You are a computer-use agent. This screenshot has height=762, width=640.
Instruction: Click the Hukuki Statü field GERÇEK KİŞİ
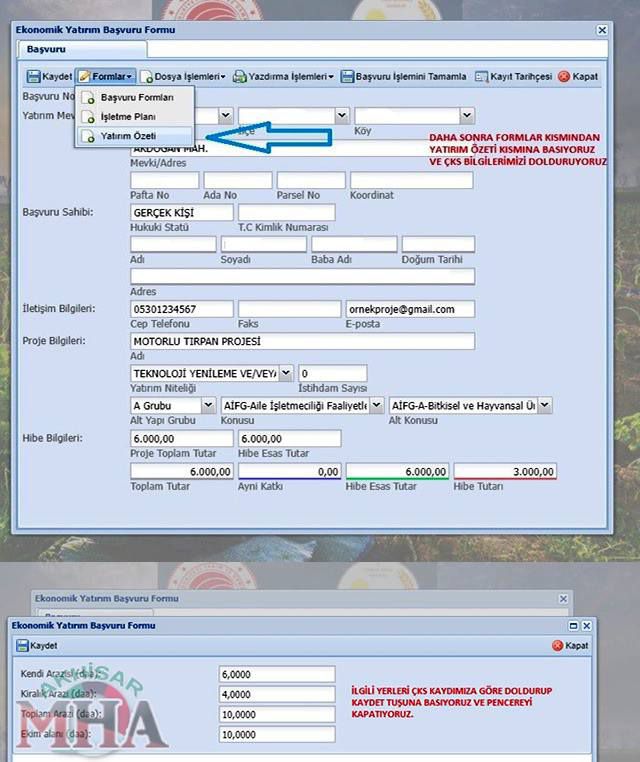pyautogui.click(x=182, y=212)
